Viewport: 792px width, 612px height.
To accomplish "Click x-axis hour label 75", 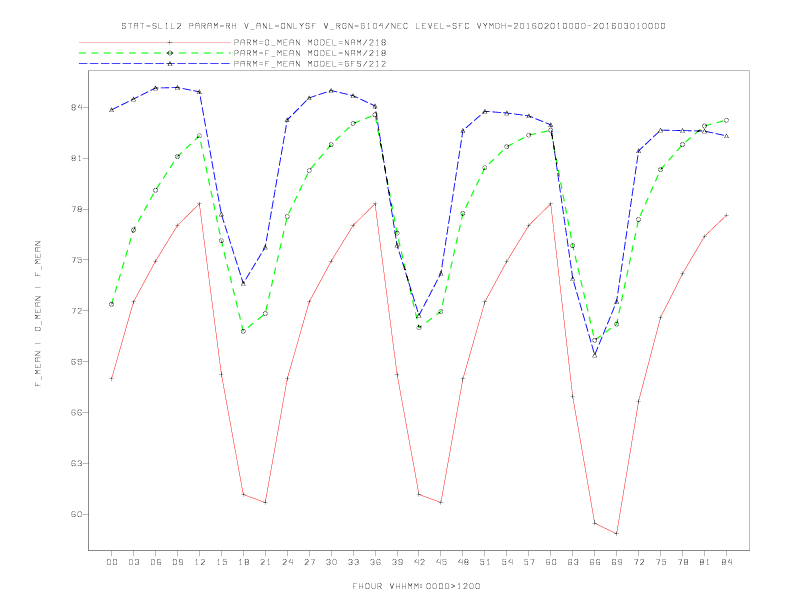I will (661, 562).
